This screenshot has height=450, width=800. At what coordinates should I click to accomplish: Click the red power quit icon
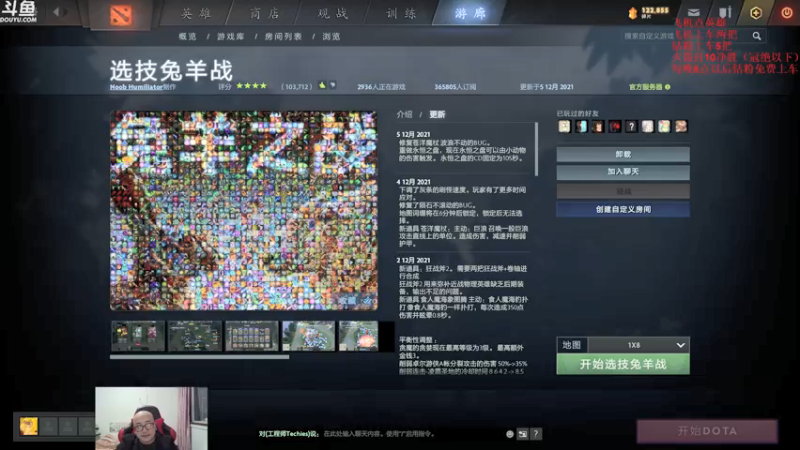pyautogui.click(x=787, y=12)
